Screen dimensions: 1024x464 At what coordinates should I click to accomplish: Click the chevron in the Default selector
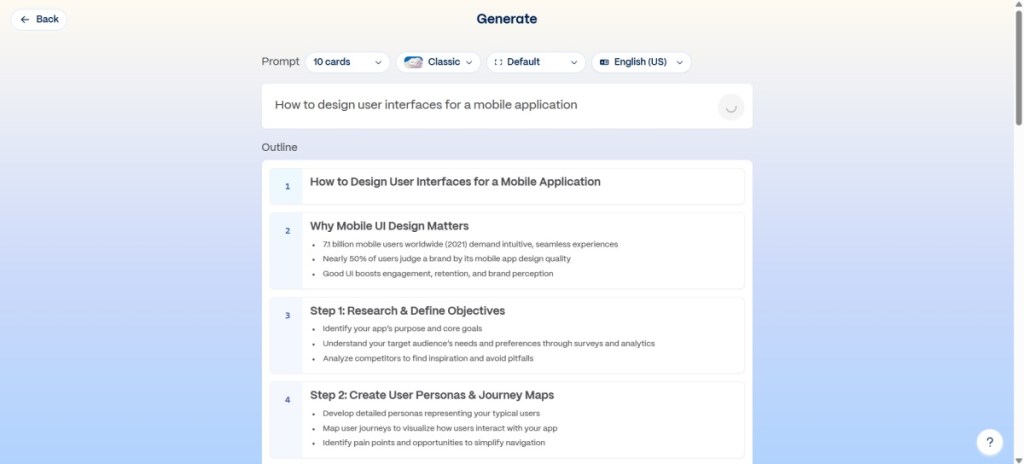(x=573, y=63)
